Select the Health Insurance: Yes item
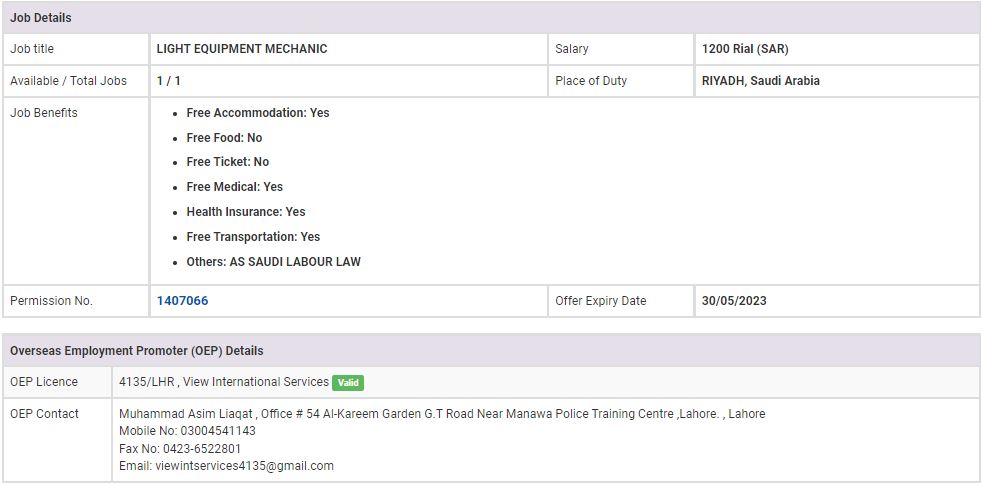Viewport: 983px width, 485px height. (245, 212)
